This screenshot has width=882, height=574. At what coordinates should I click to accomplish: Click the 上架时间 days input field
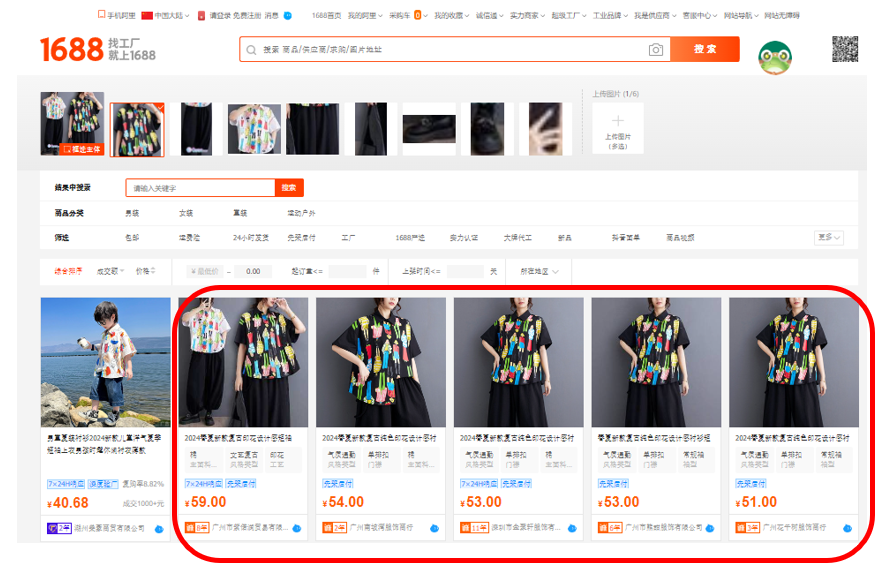[465, 271]
